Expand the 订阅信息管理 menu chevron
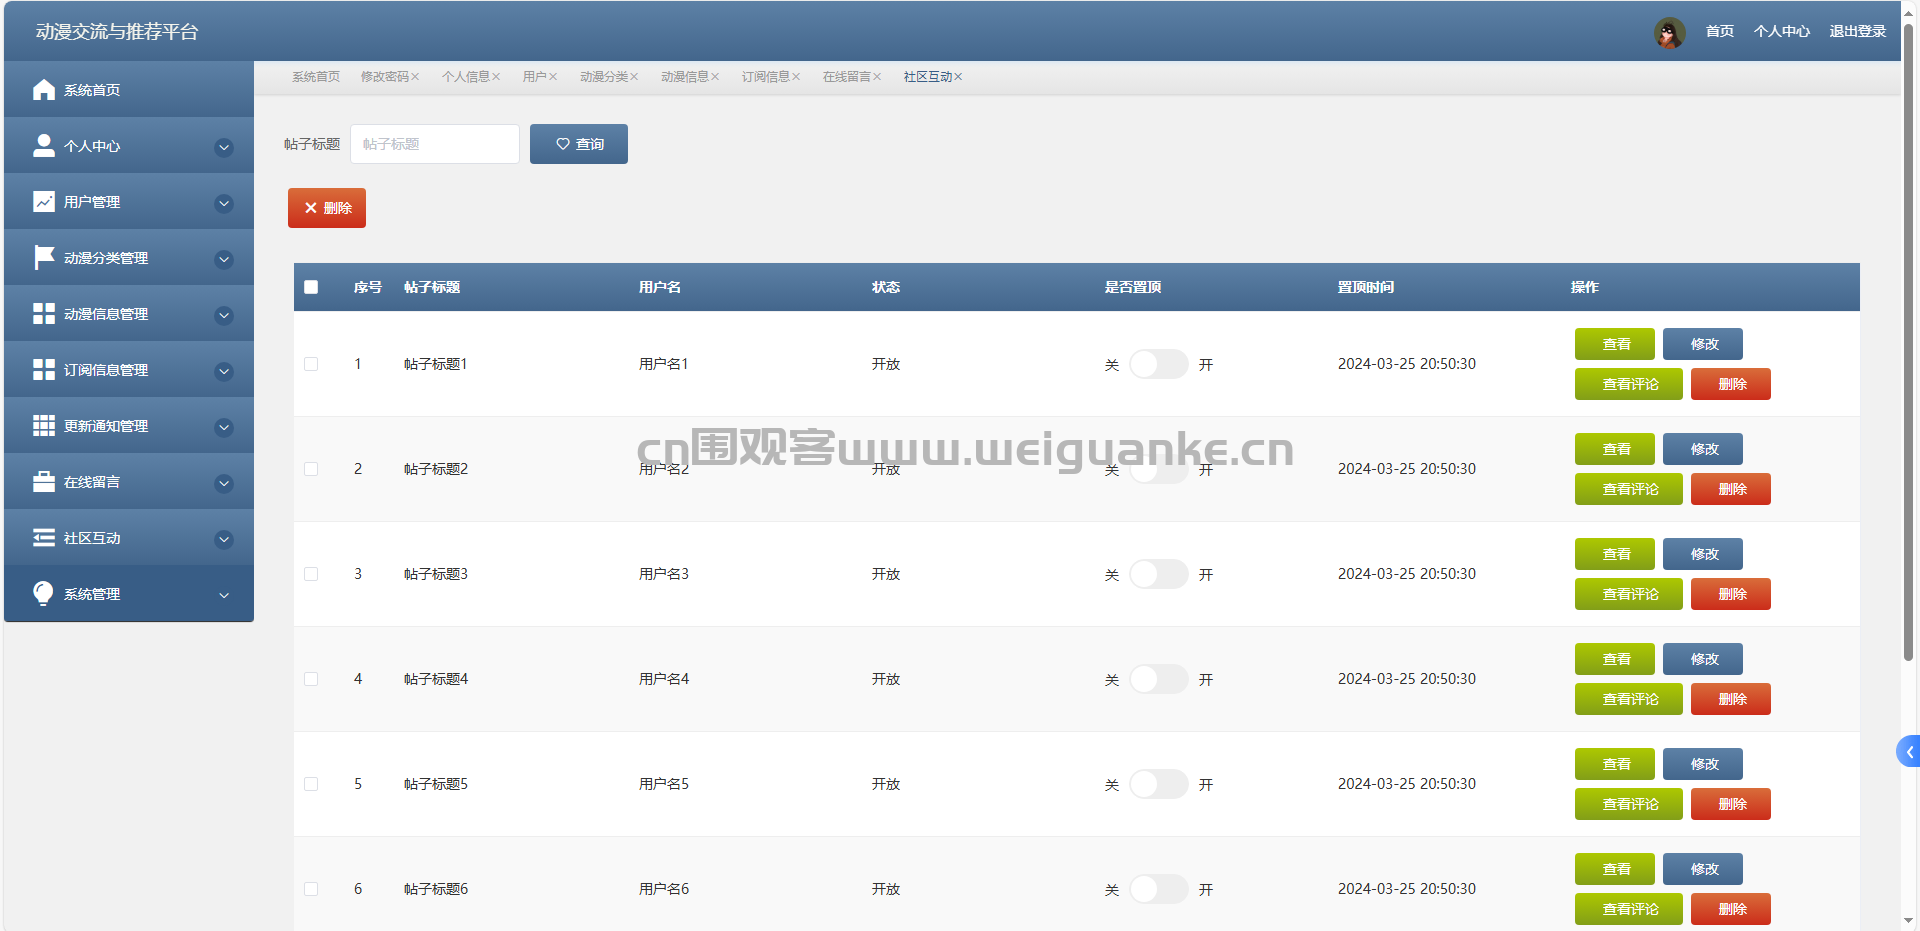This screenshot has width=1920, height=931. tap(224, 371)
